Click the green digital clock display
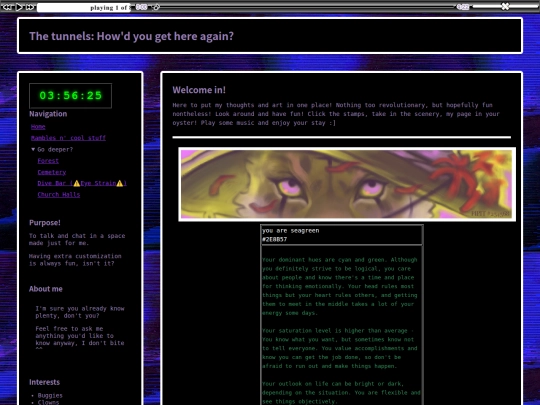Image resolution: width=540 pixels, height=405 pixels. [71, 95]
